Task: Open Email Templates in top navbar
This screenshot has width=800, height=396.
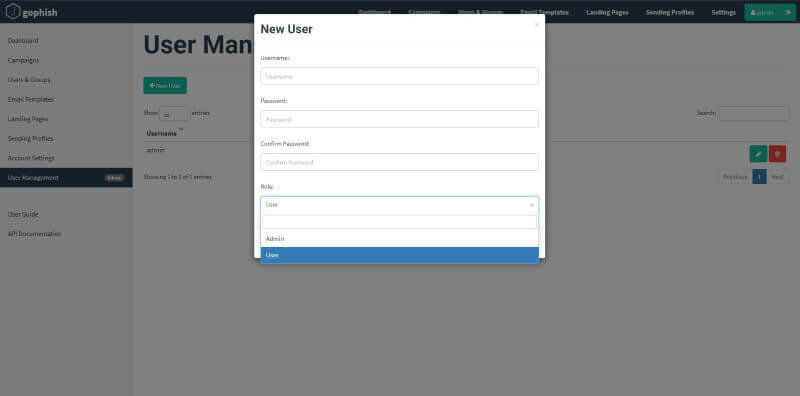Action: coord(544,12)
